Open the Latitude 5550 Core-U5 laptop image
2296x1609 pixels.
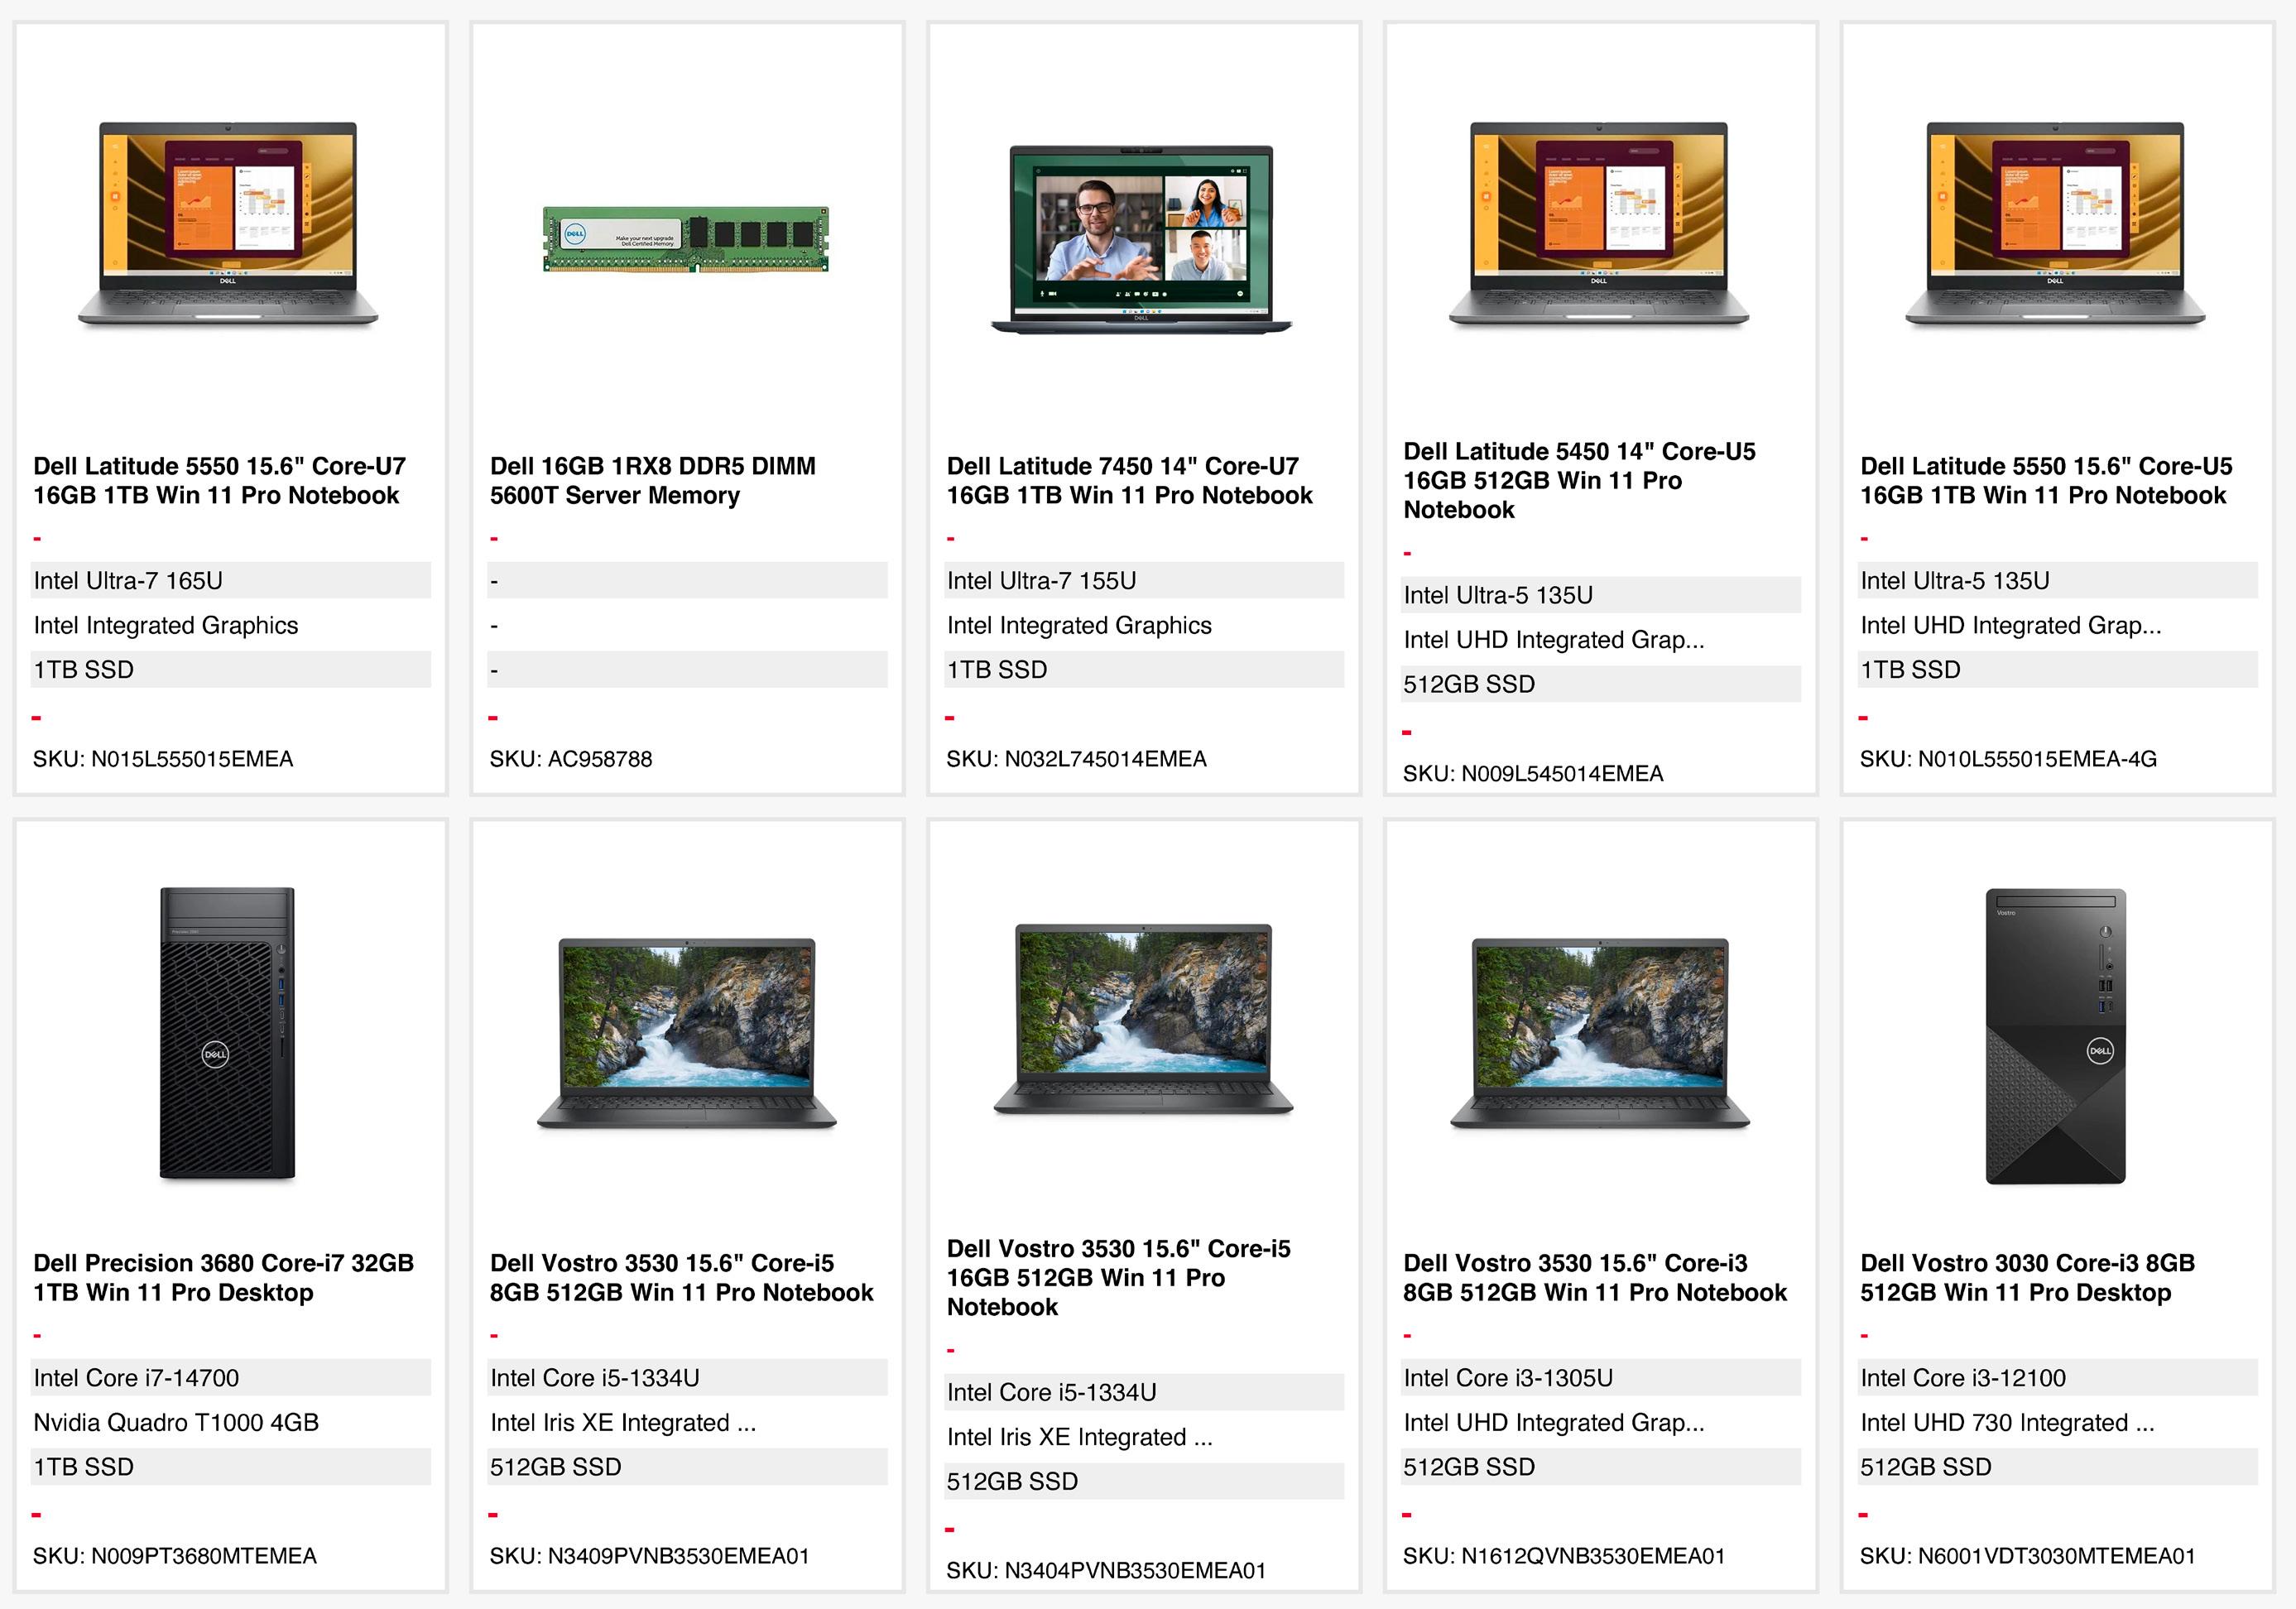tap(2055, 224)
